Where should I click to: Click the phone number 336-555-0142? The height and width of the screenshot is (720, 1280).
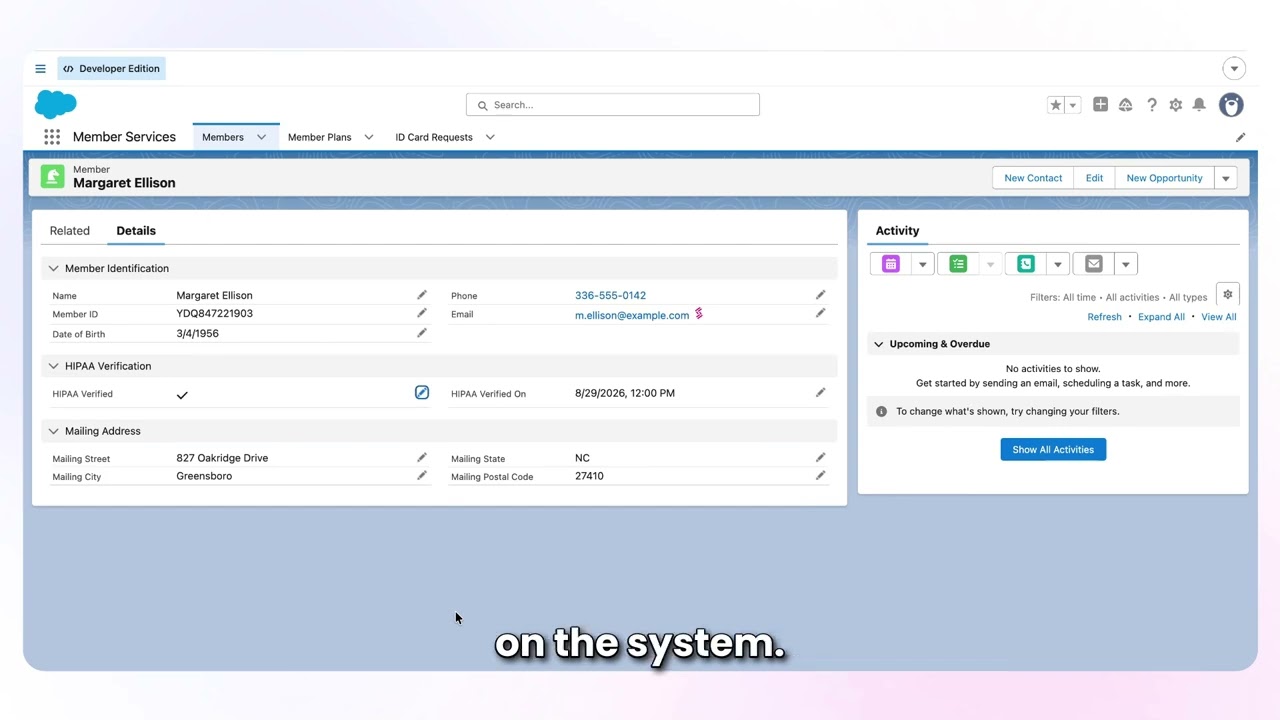610,295
